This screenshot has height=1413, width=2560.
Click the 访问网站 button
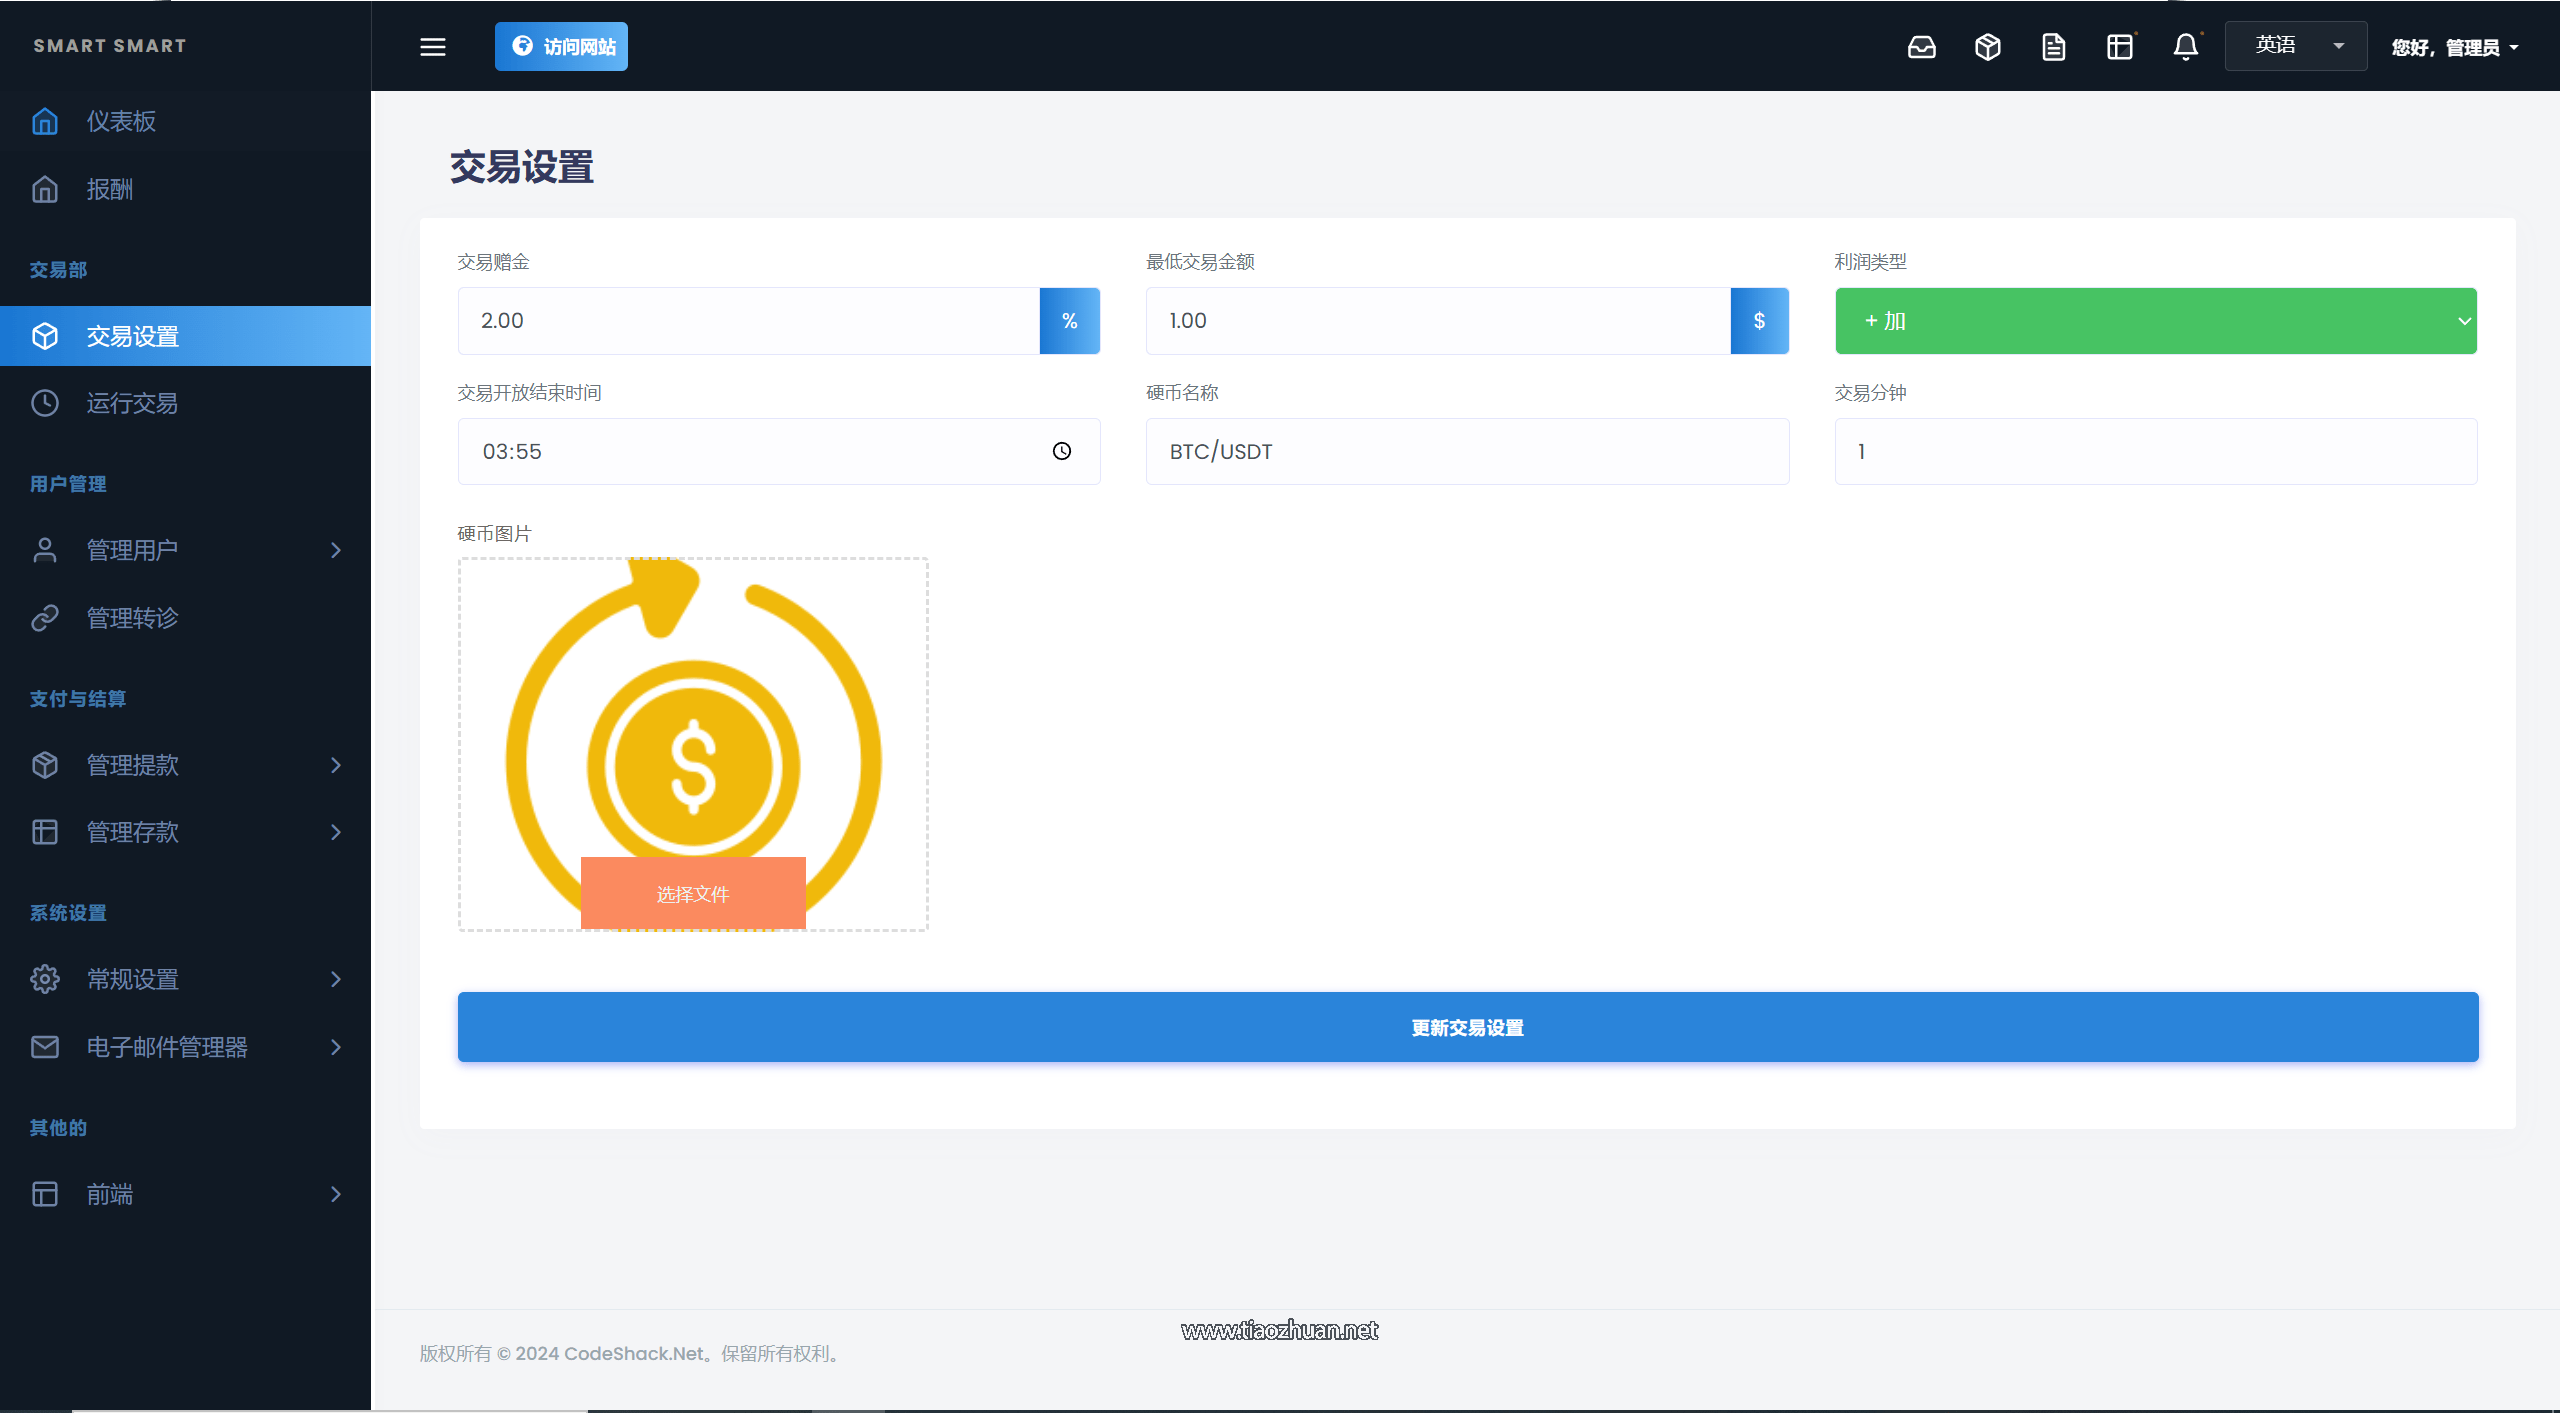tap(561, 47)
